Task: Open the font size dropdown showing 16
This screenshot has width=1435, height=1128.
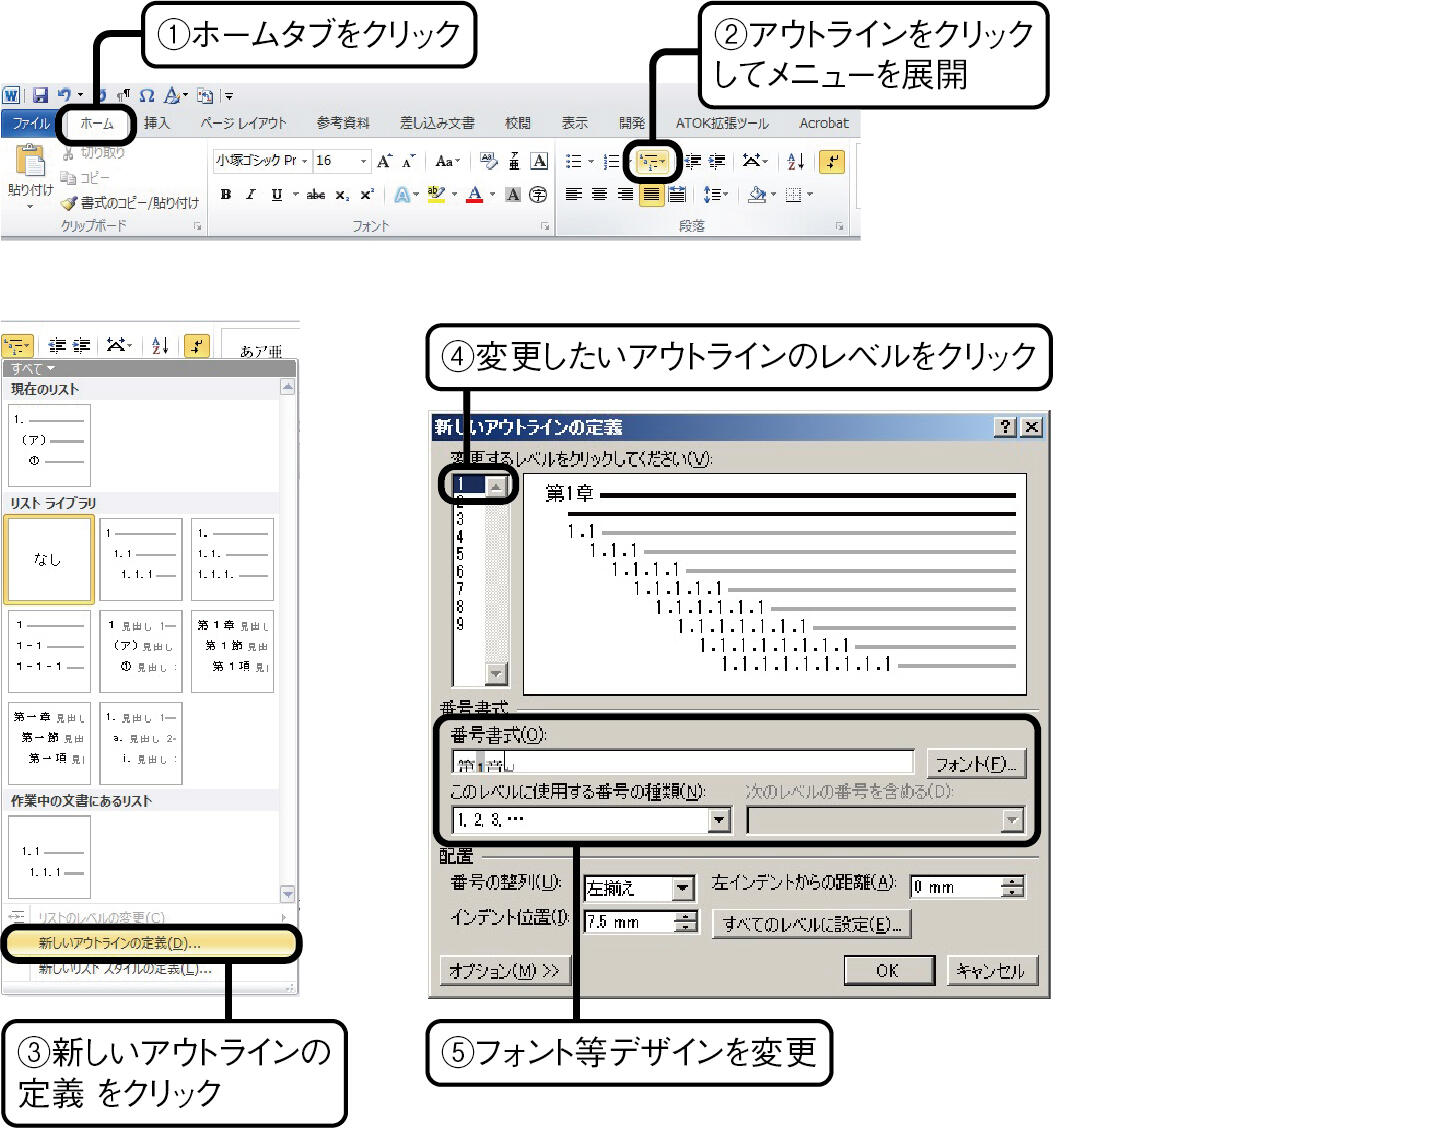Action: pos(363,161)
